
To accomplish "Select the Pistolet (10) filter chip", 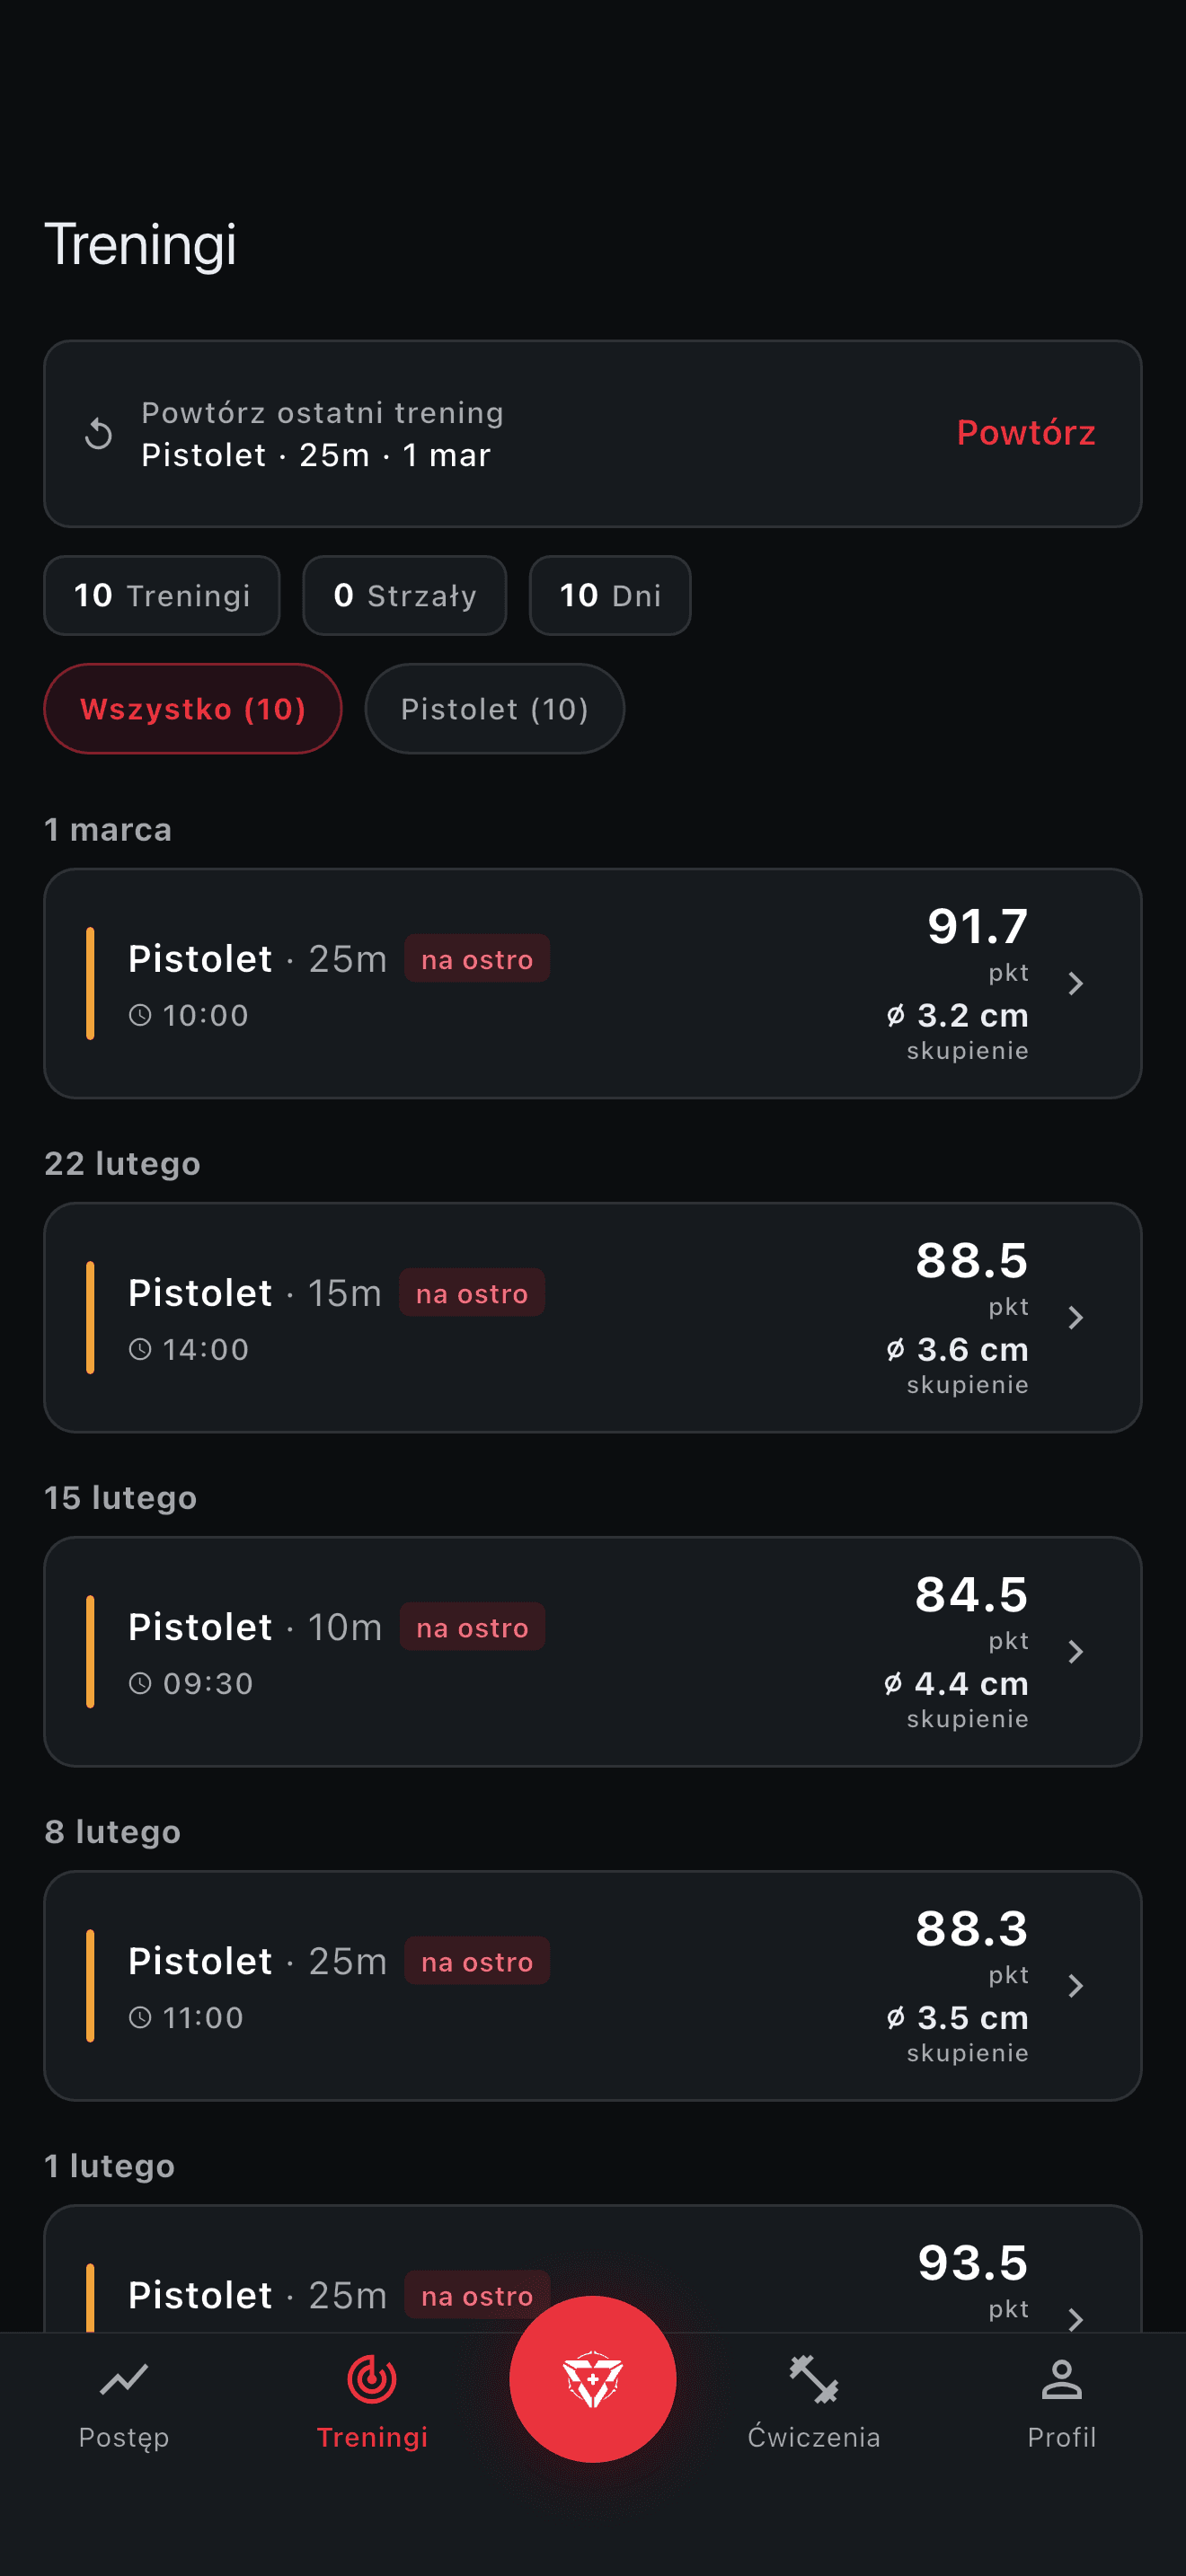I will click(x=494, y=709).
